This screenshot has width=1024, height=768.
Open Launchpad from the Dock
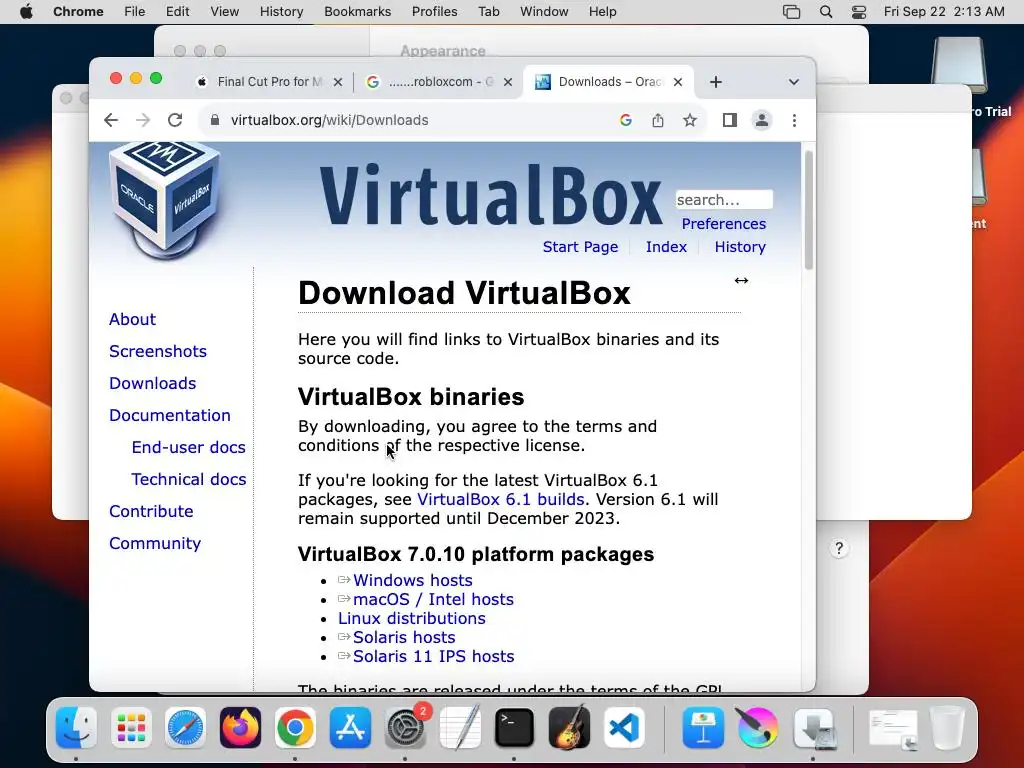131,727
